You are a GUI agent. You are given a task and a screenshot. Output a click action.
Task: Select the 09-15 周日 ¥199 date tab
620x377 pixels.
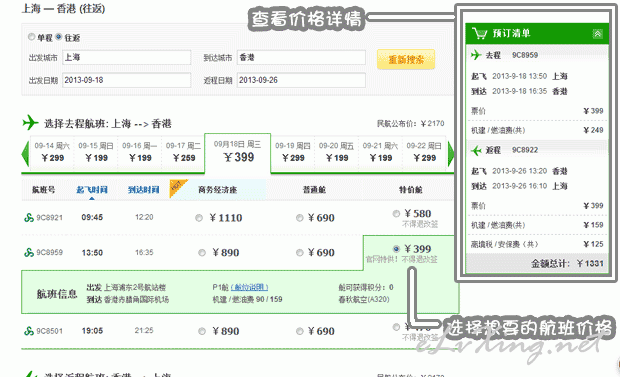pos(96,153)
